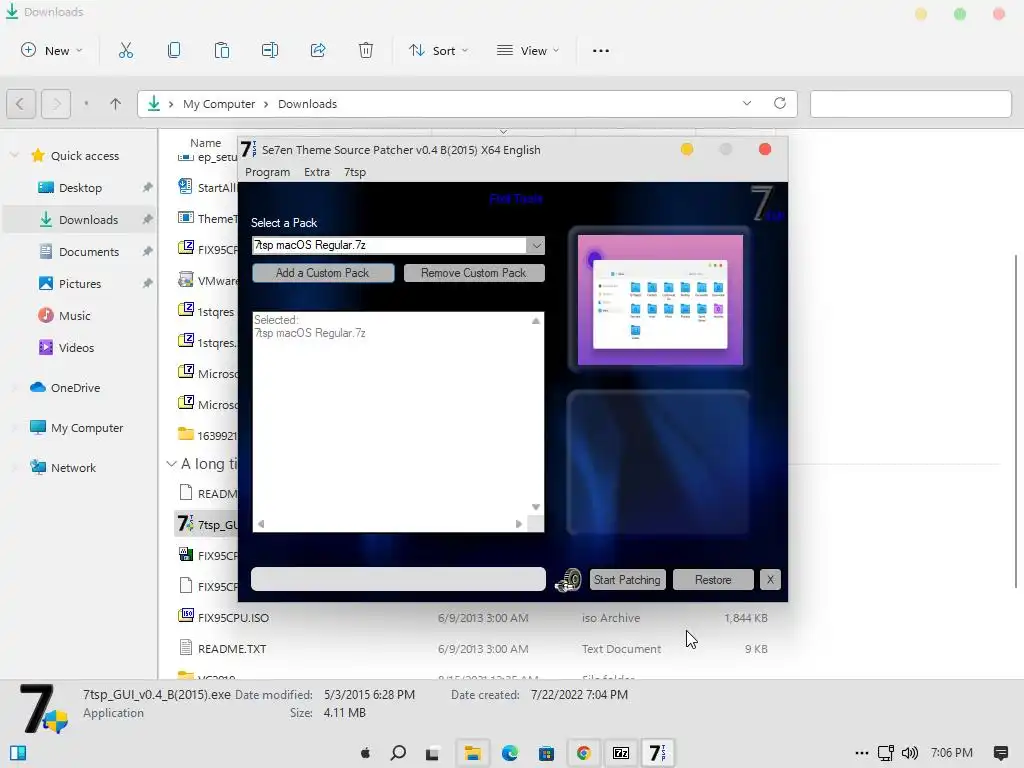Viewport: 1024px width, 768px height.
Task: Select the README.TXT file row
Action: 473,648
